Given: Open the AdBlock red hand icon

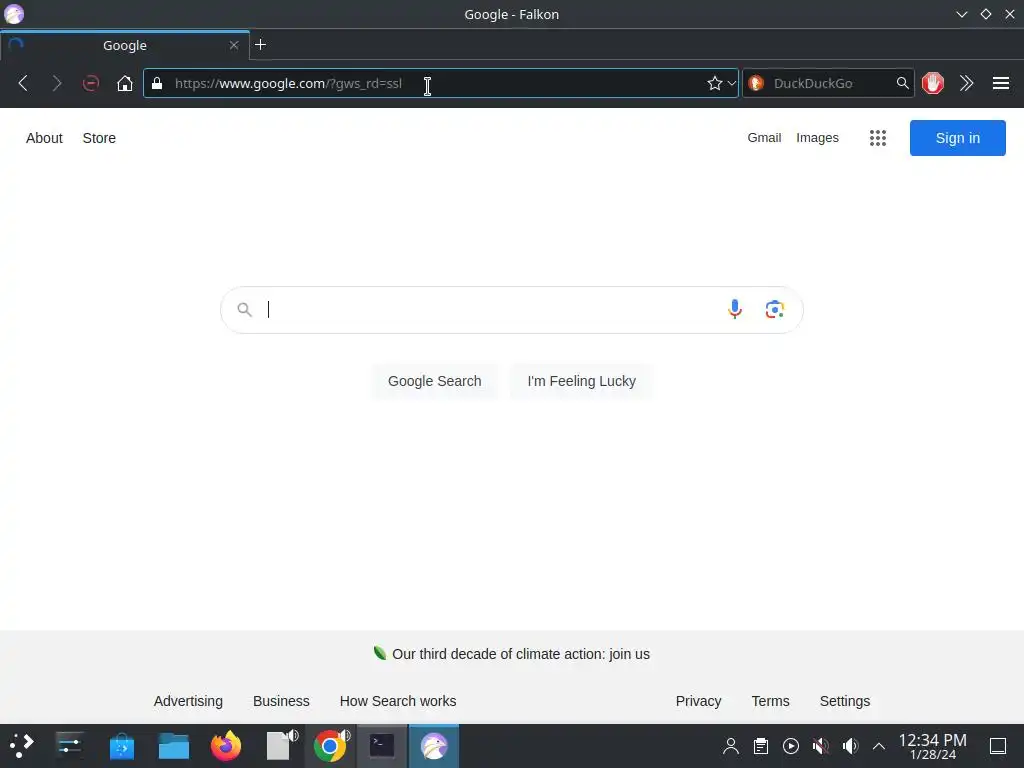Looking at the screenshot, I should 933,84.
